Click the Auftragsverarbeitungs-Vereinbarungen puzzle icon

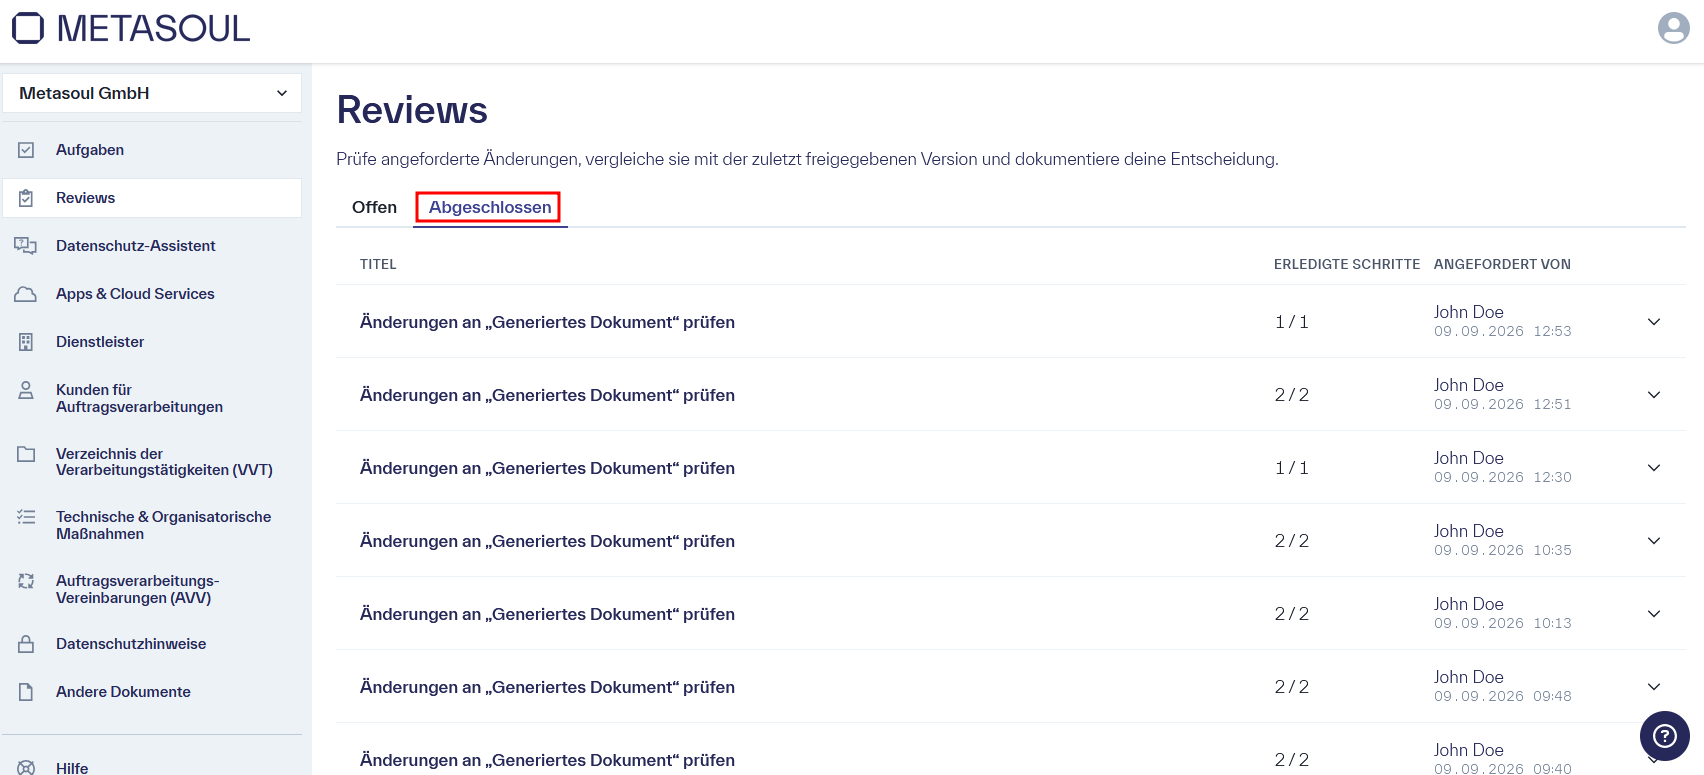[x=26, y=581]
